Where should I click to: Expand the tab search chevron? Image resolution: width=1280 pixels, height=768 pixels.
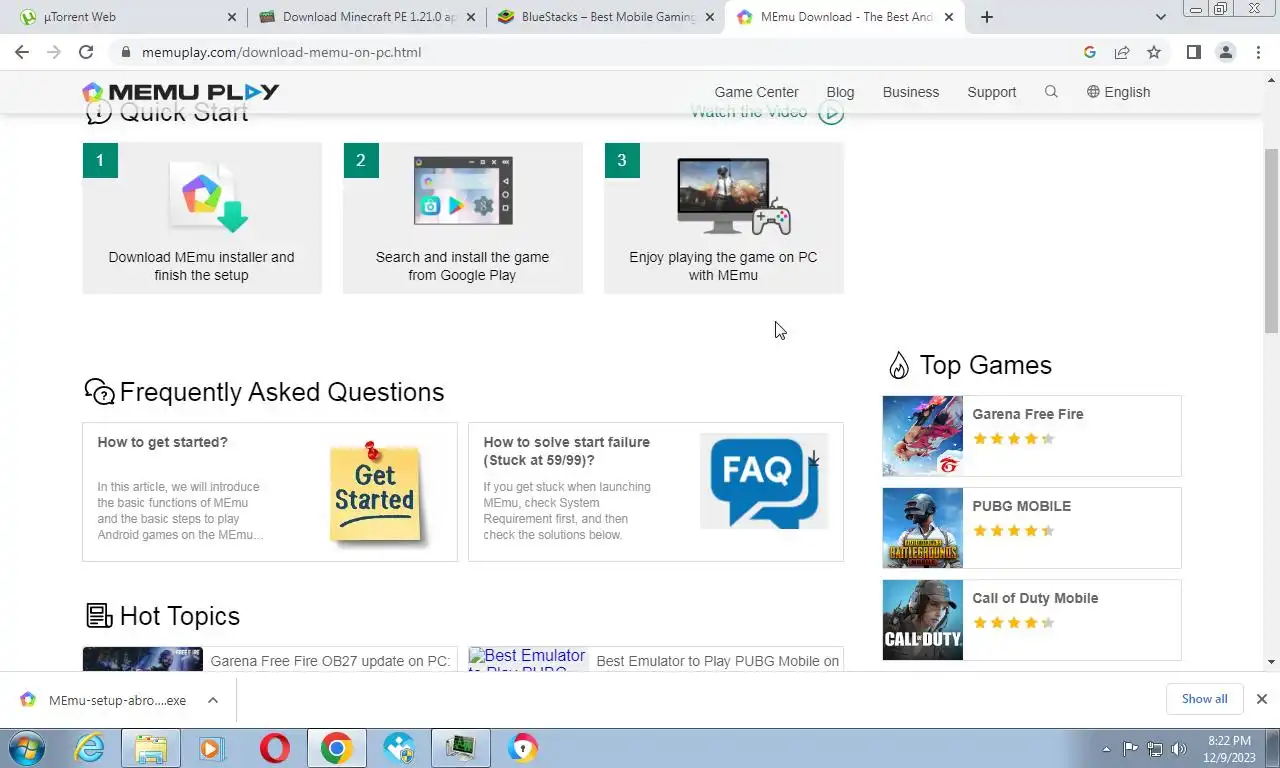[1160, 17]
